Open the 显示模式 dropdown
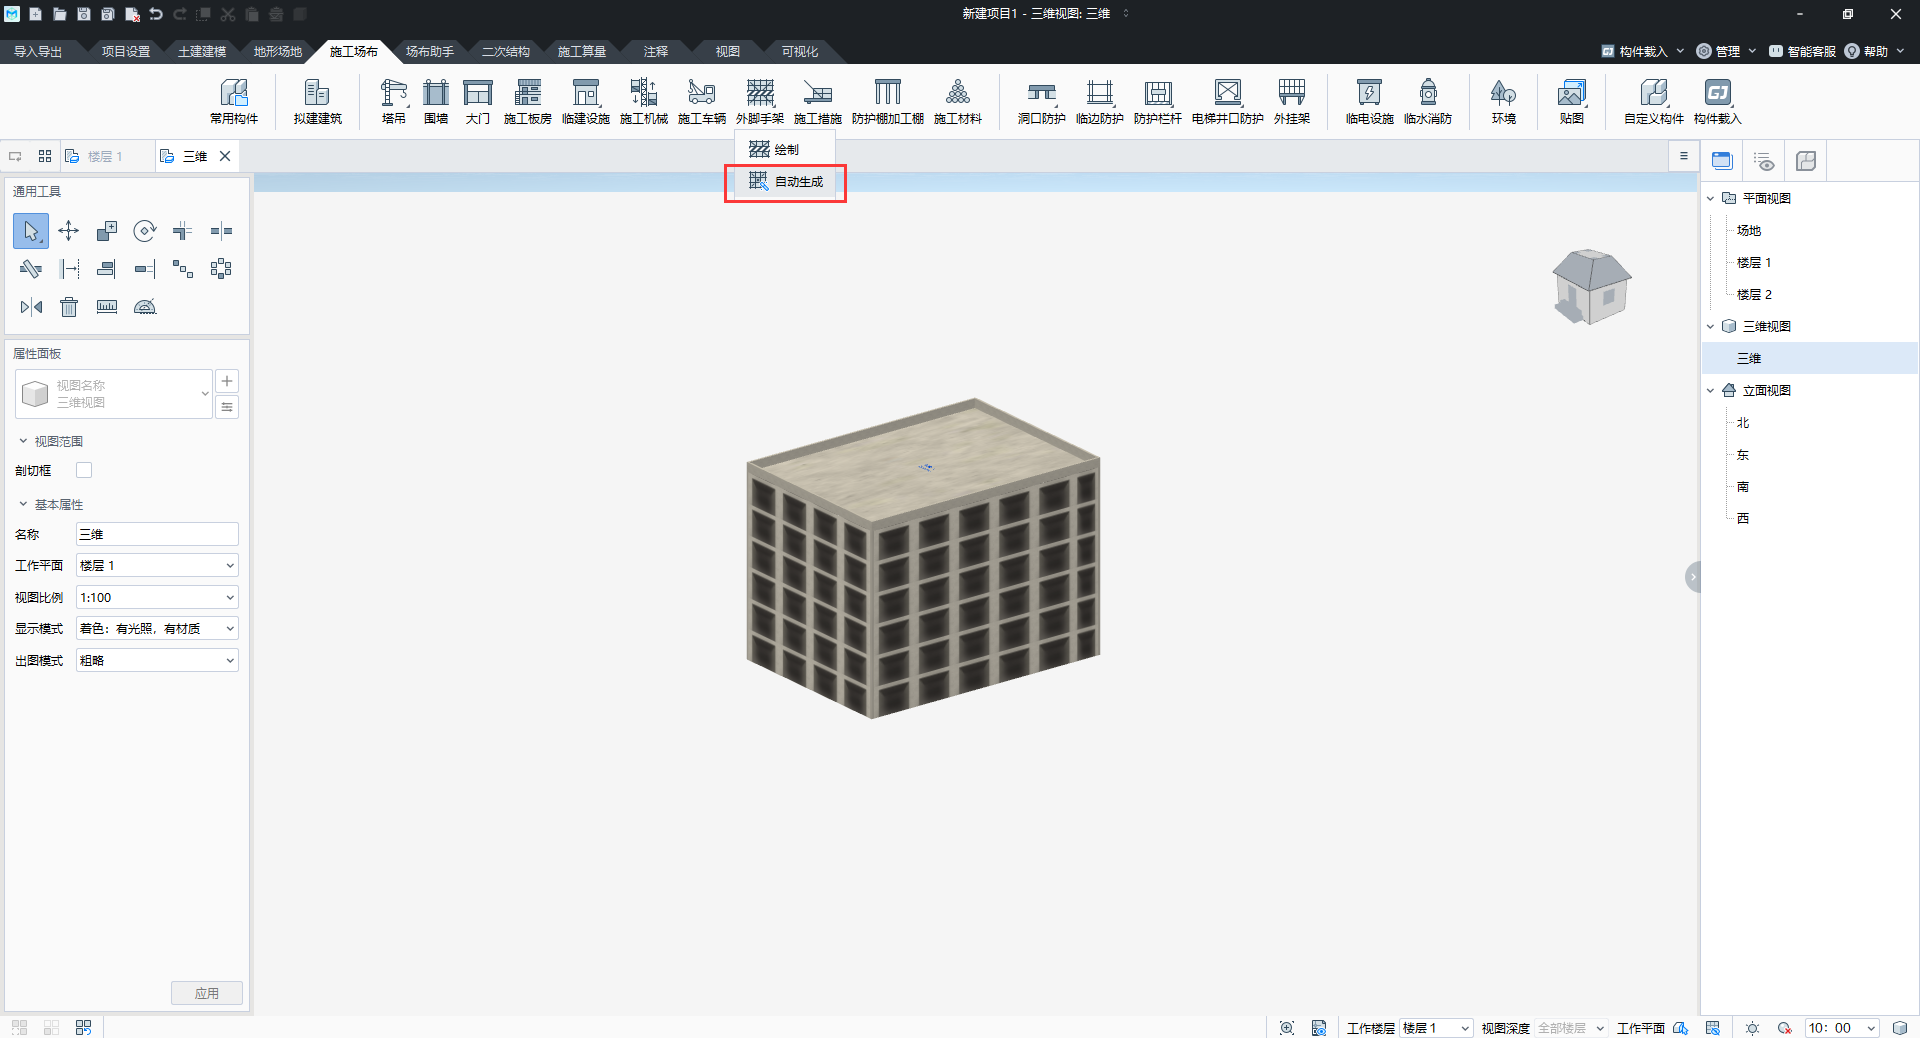Screen dimensions: 1920x1038 (x=157, y=629)
